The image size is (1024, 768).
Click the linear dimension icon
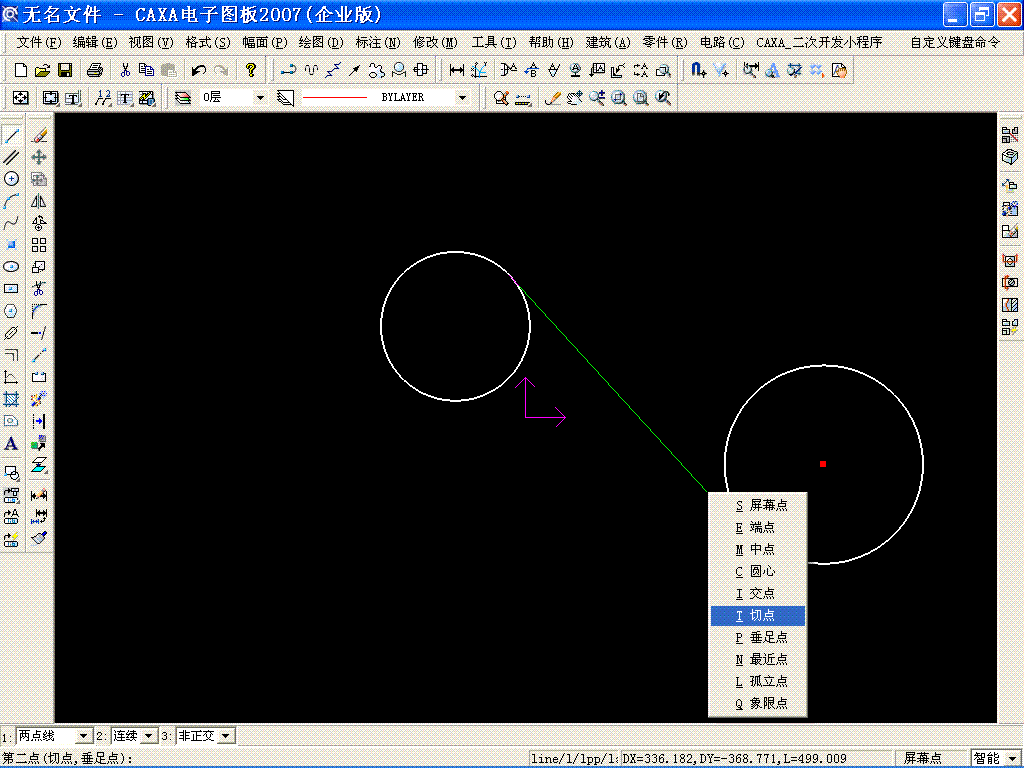(456, 70)
